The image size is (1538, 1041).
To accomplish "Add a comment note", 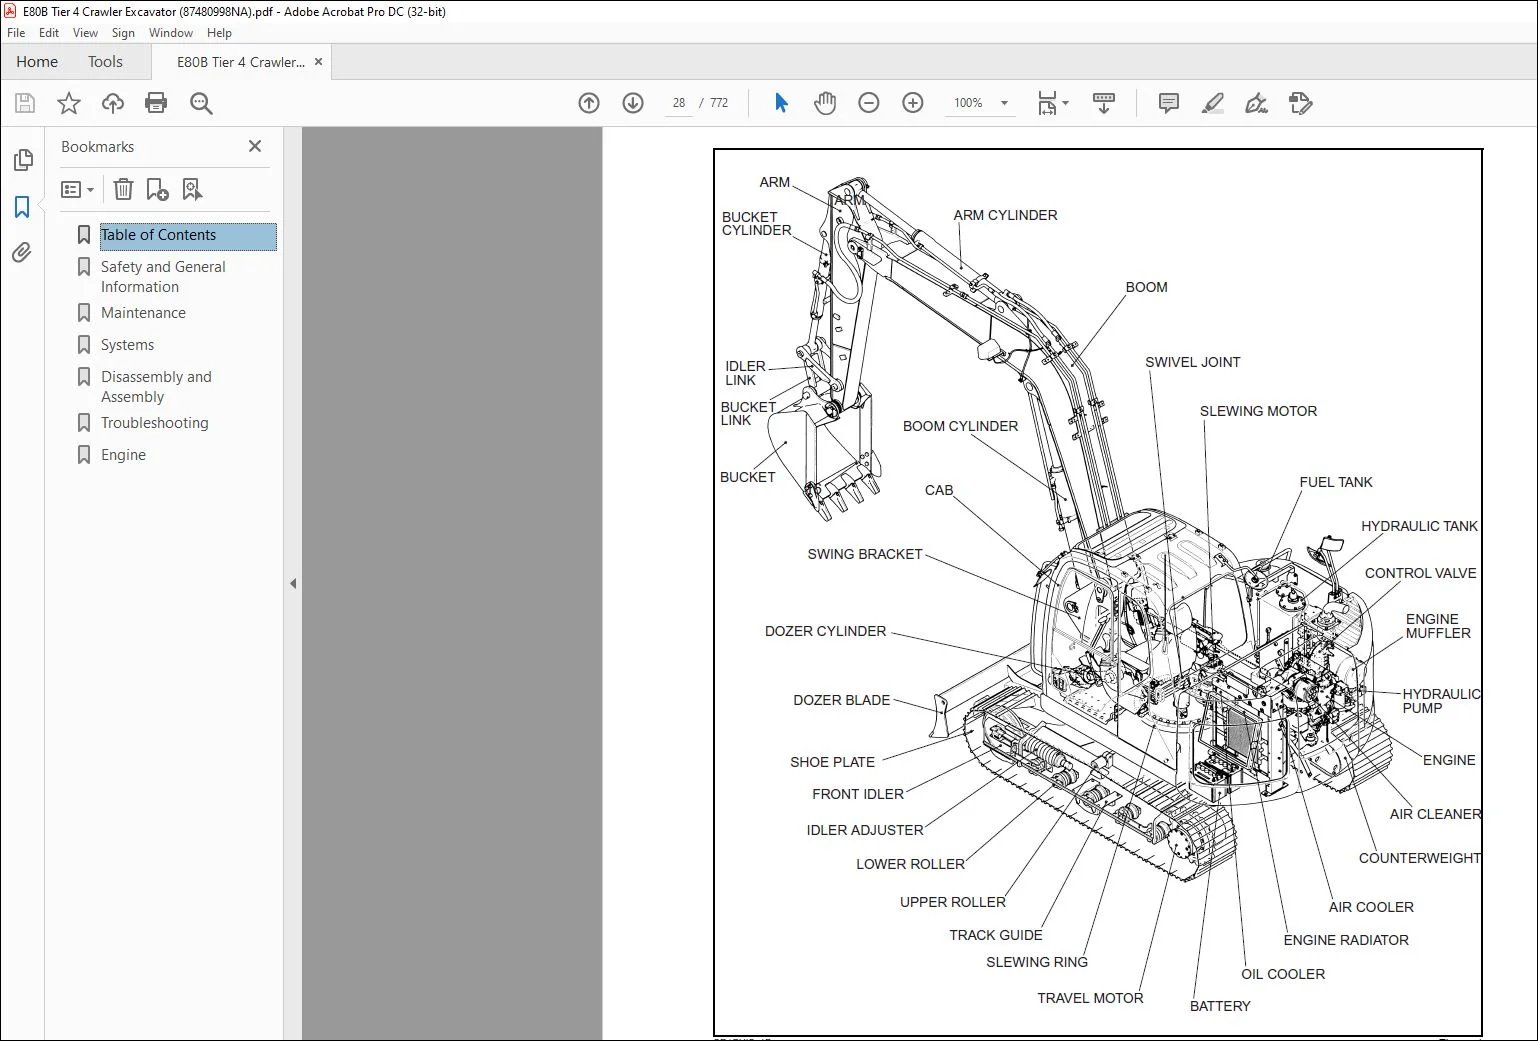I will (x=1168, y=103).
